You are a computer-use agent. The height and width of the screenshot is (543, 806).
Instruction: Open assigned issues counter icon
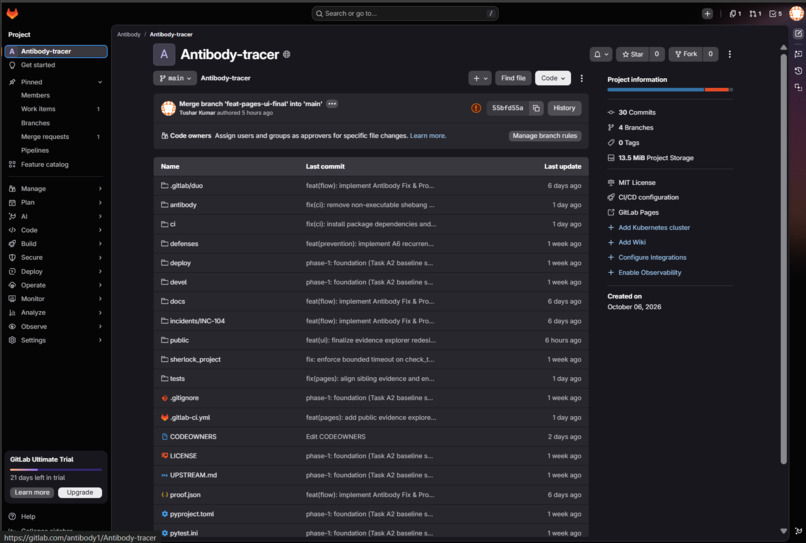tap(735, 14)
